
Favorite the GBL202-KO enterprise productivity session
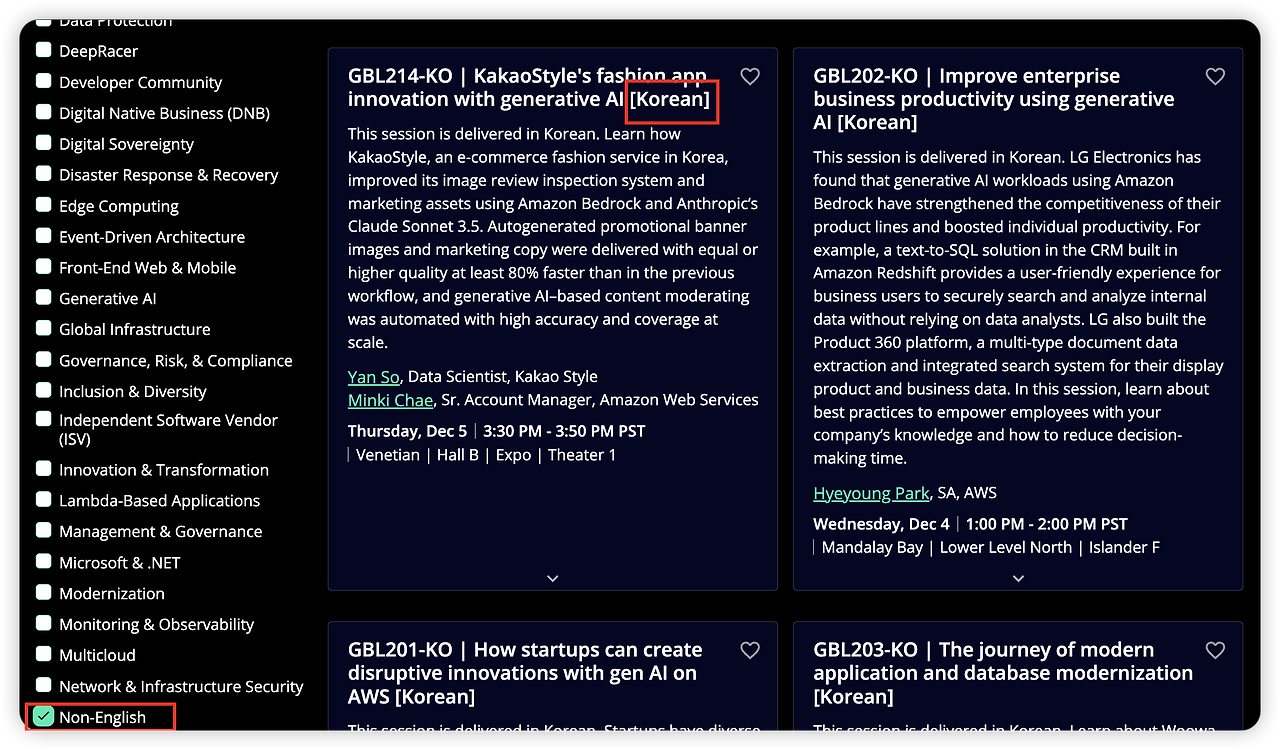pos(1215,76)
